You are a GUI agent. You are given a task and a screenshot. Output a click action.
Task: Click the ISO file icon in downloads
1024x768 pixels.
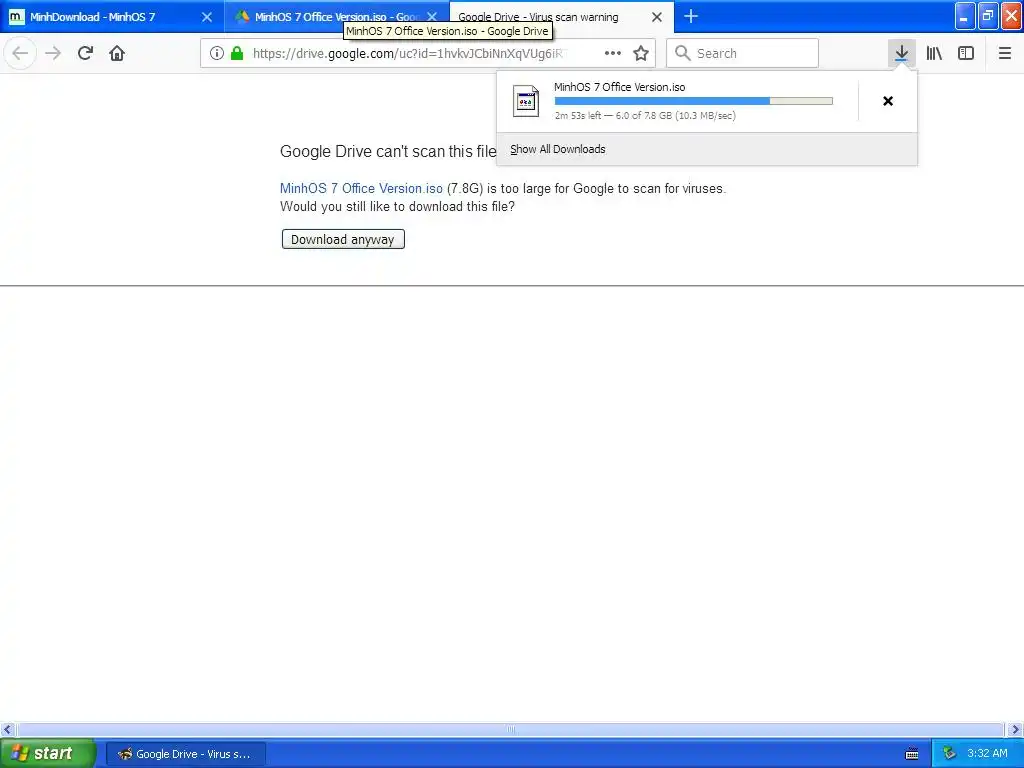tap(526, 101)
